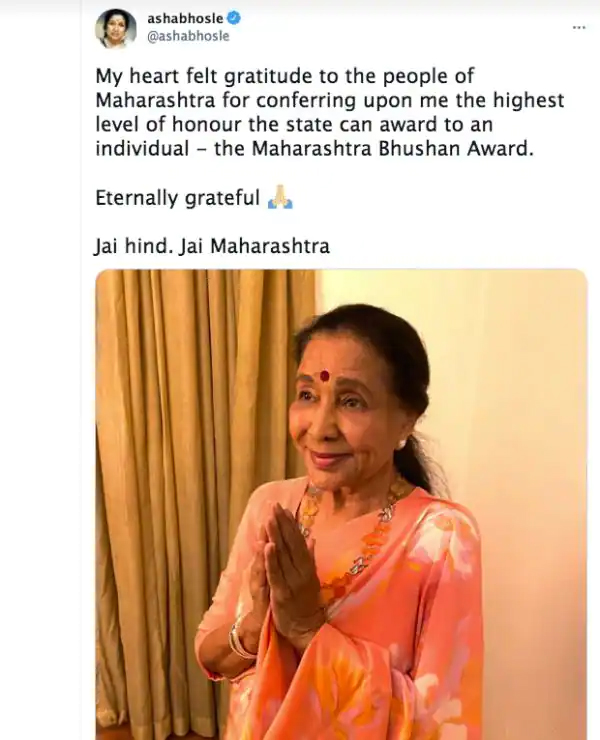Click the bangles on the wrist

(241, 642)
